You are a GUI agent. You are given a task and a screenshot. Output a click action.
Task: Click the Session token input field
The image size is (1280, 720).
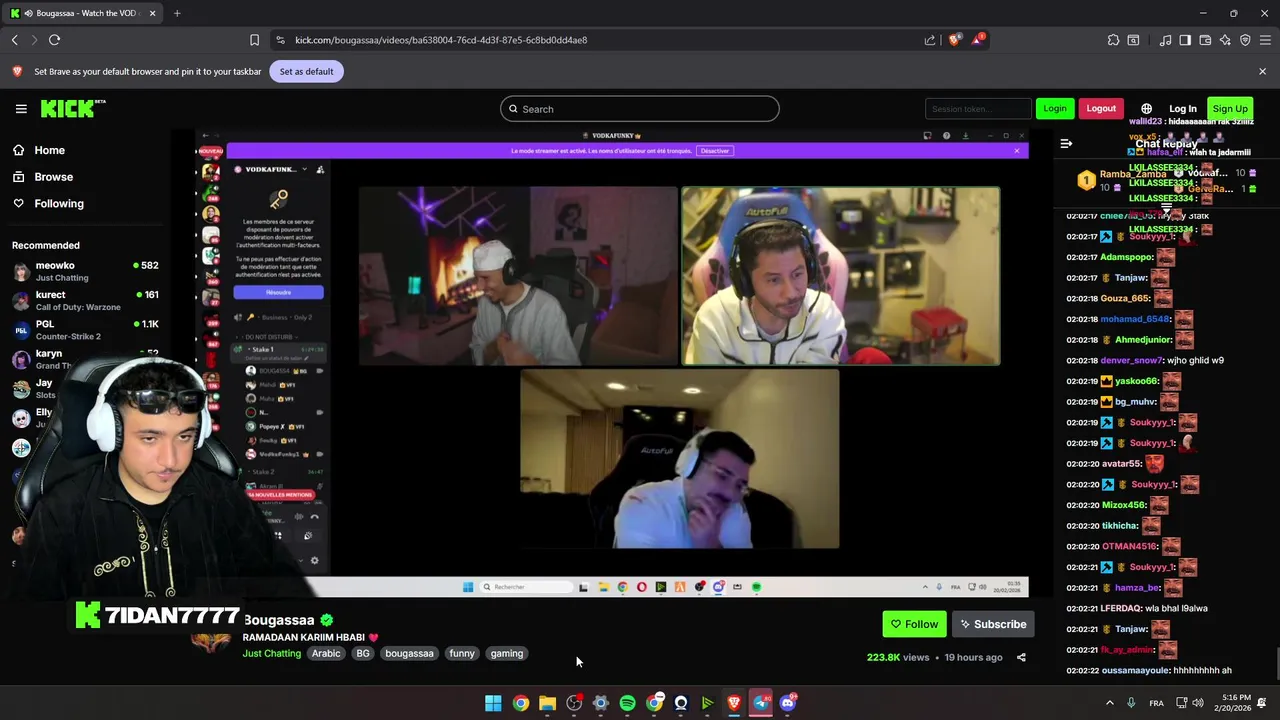coord(977,109)
